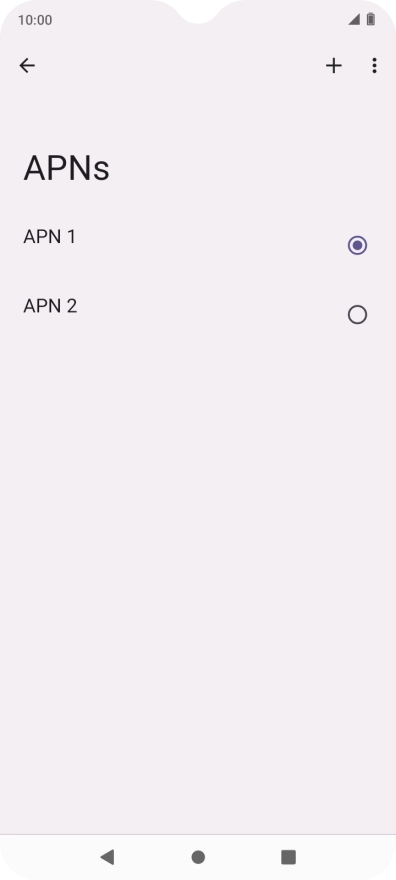Tap the APNs page title
This screenshot has height=880, width=396.
[x=66, y=168]
